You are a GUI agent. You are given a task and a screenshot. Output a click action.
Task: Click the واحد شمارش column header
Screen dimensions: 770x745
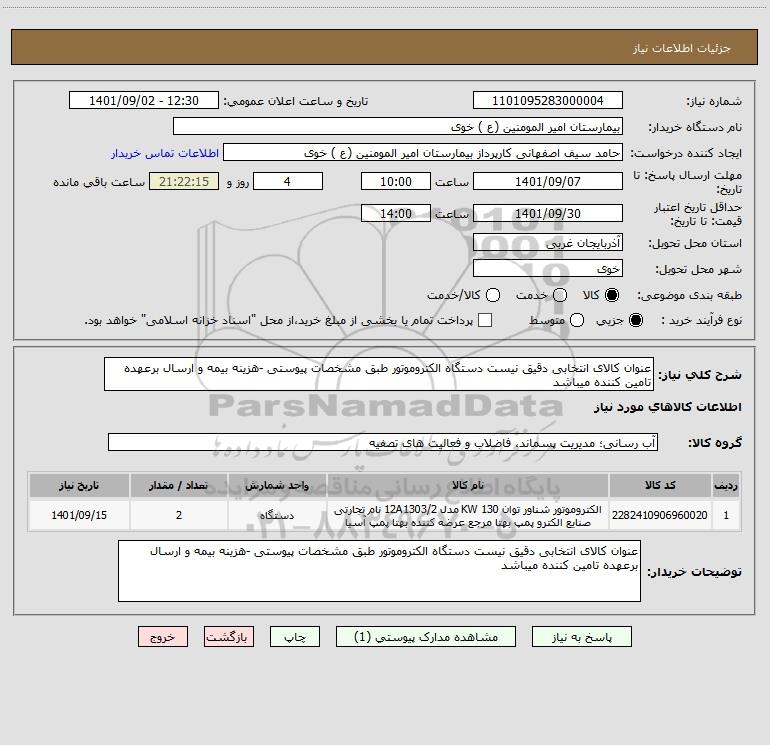click(277, 485)
